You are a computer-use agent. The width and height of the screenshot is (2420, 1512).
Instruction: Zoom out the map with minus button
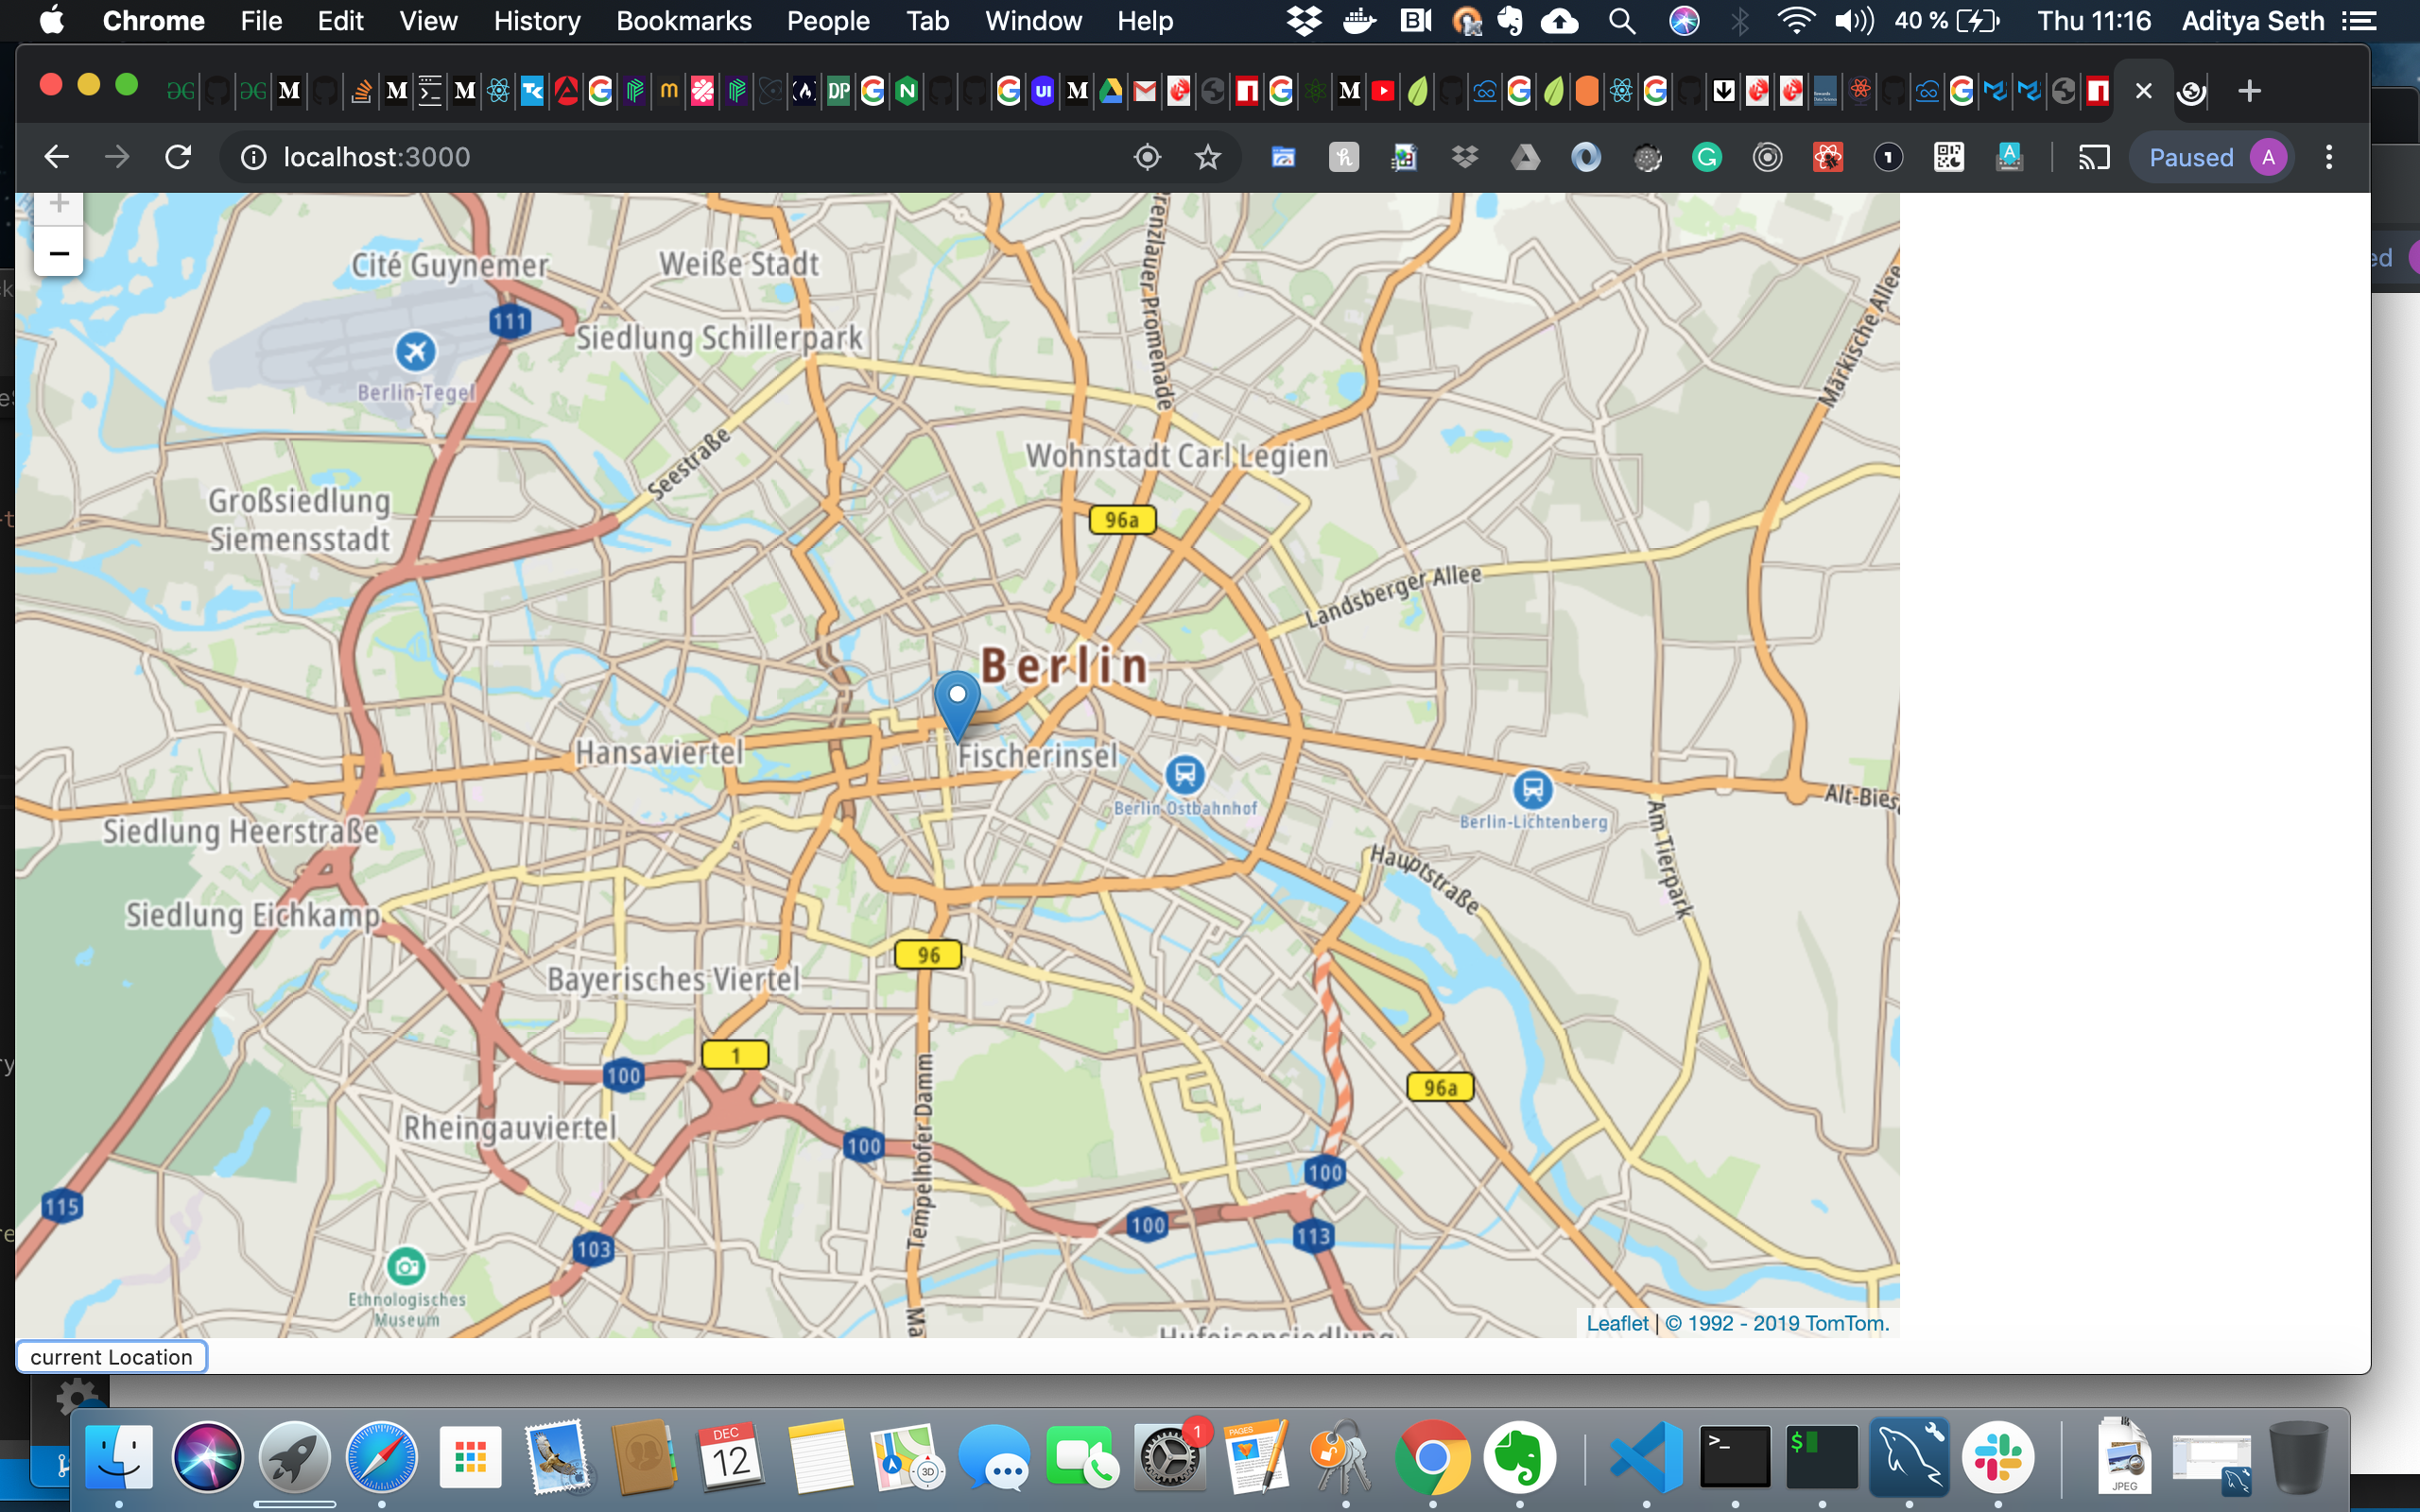click(59, 253)
